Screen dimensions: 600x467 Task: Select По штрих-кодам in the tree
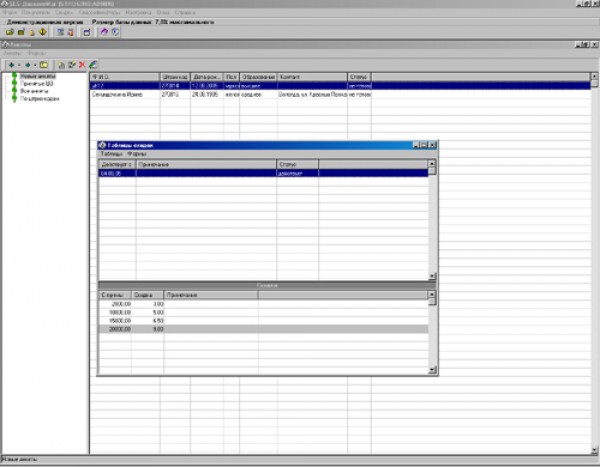point(40,99)
